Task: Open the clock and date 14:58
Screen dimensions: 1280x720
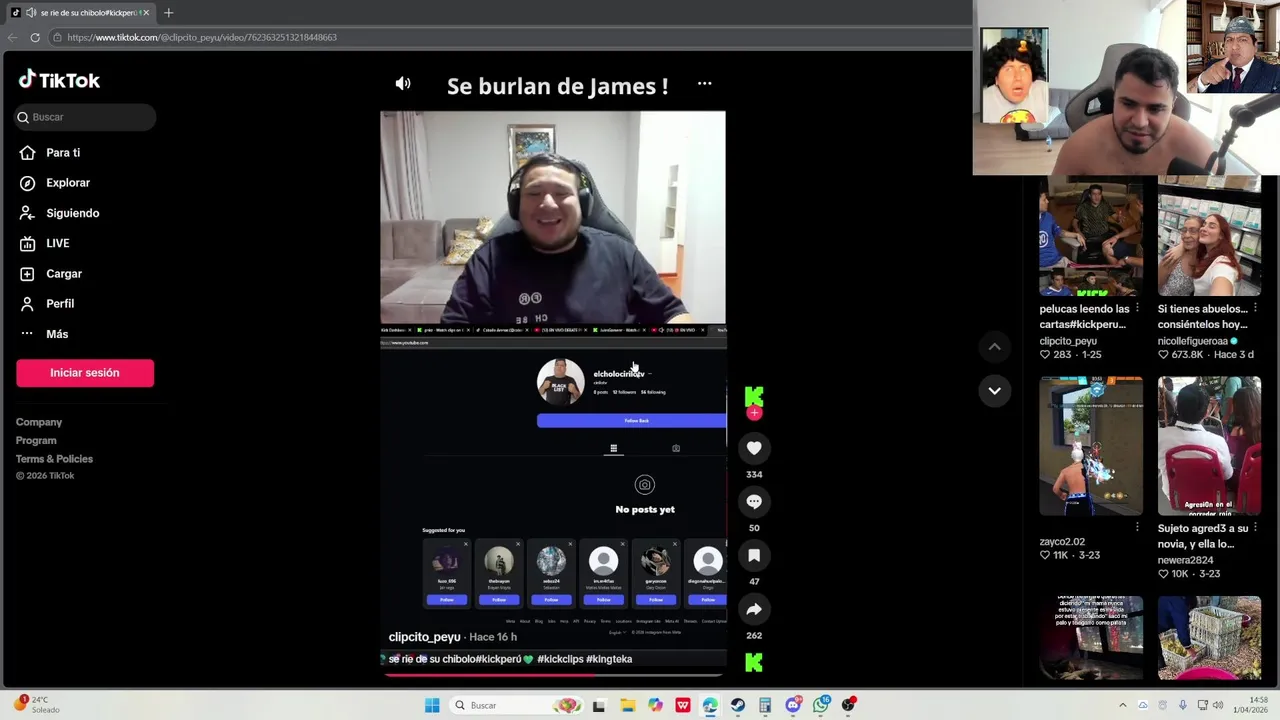Action: (x=1253, y=705)
